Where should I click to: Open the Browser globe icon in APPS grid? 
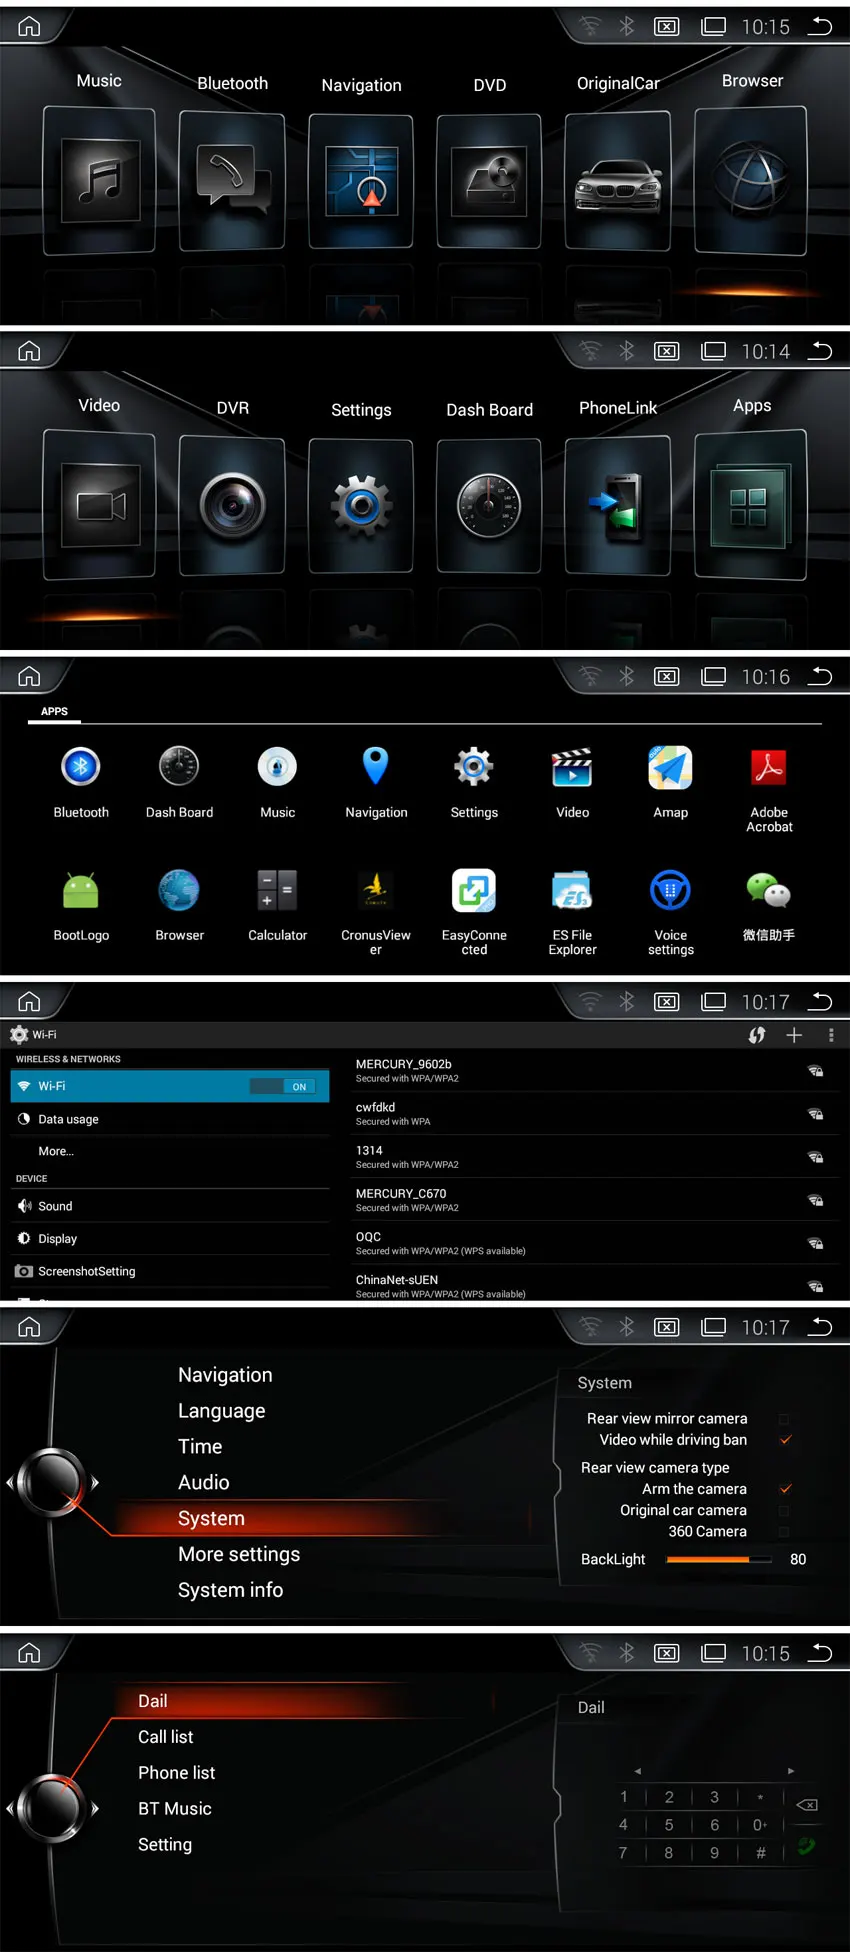pos(179,890)
